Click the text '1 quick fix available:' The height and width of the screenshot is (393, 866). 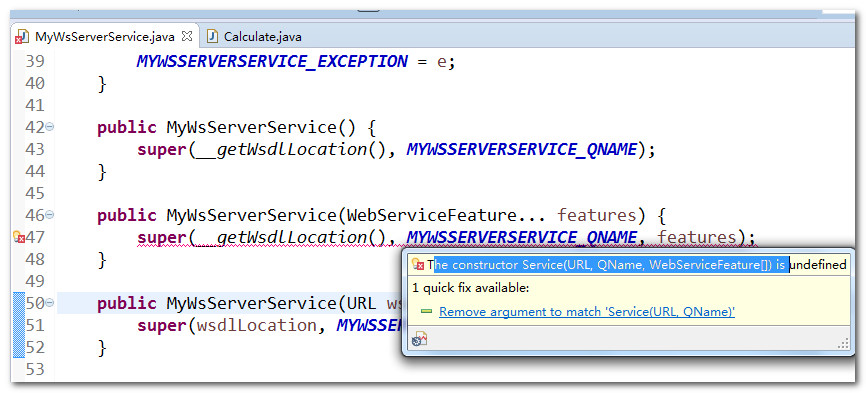tap(471, 288)
